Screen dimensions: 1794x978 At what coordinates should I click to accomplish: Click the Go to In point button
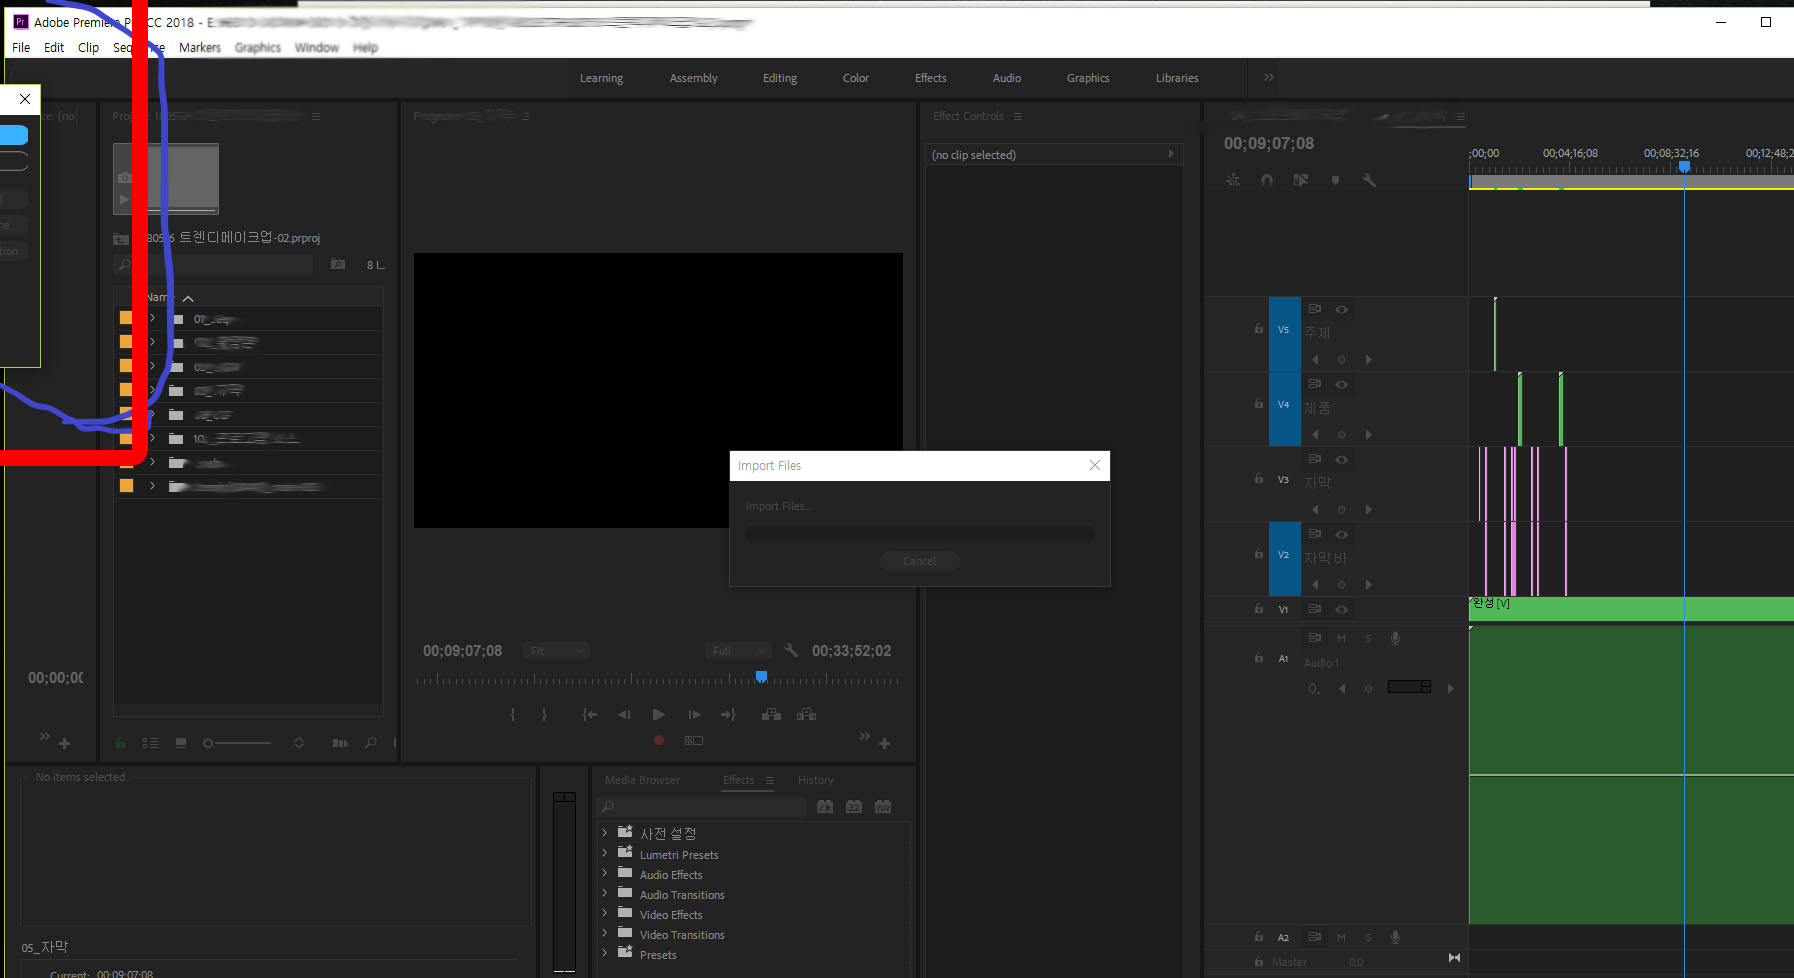590,714
